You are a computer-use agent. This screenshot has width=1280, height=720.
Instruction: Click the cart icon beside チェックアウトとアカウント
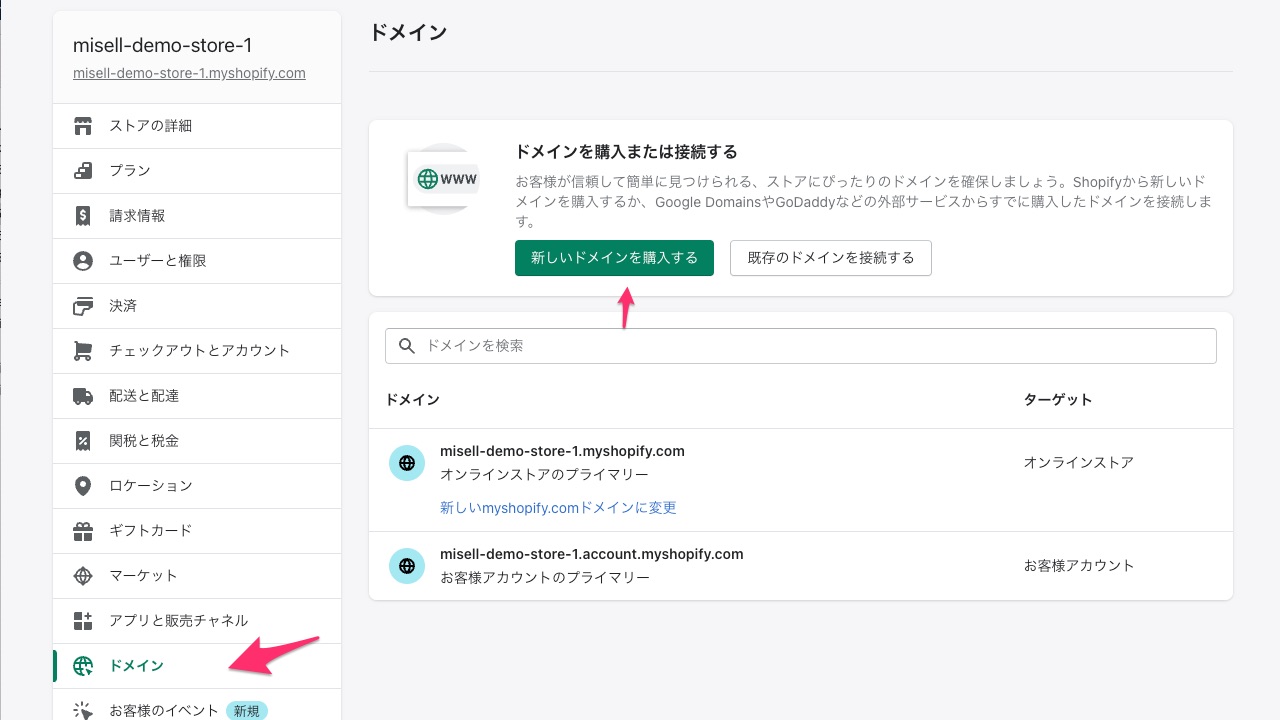click(83, 351)
